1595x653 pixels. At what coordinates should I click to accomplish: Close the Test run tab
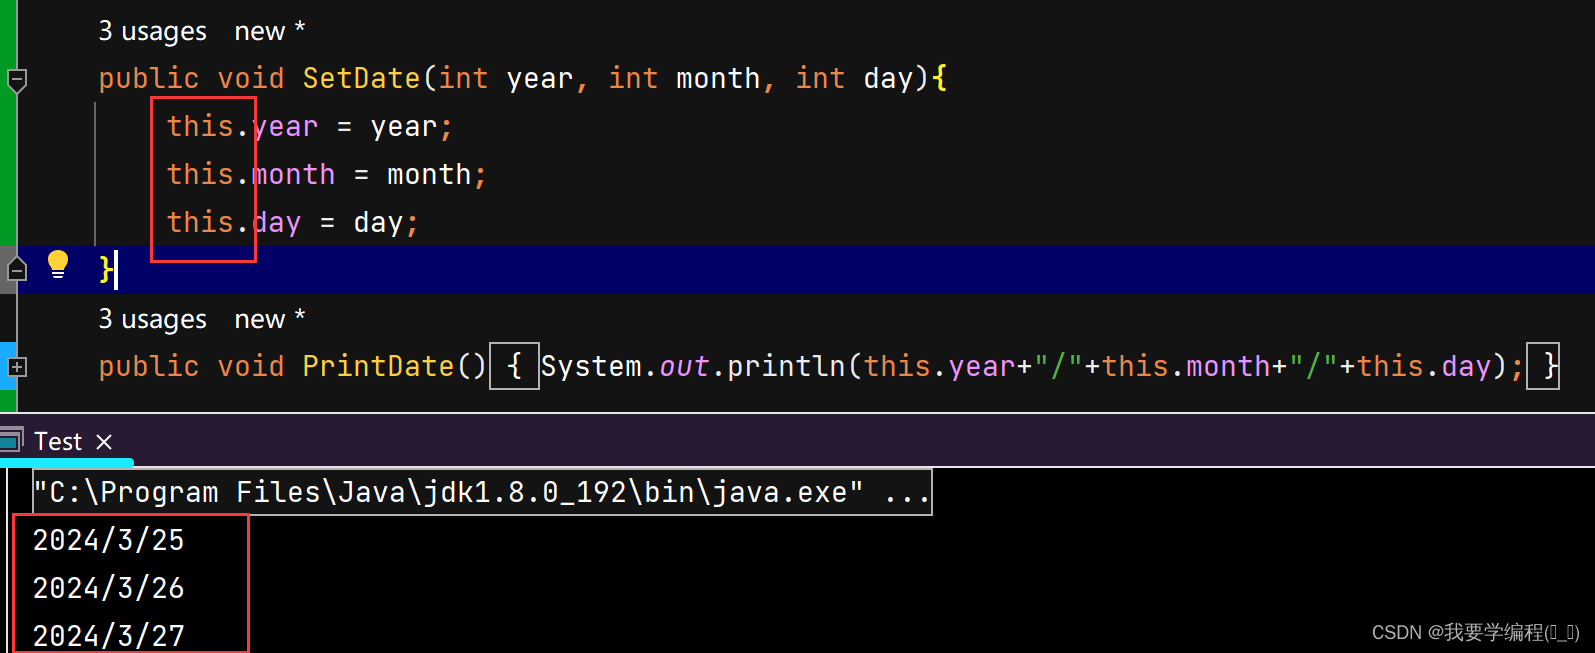104,442
